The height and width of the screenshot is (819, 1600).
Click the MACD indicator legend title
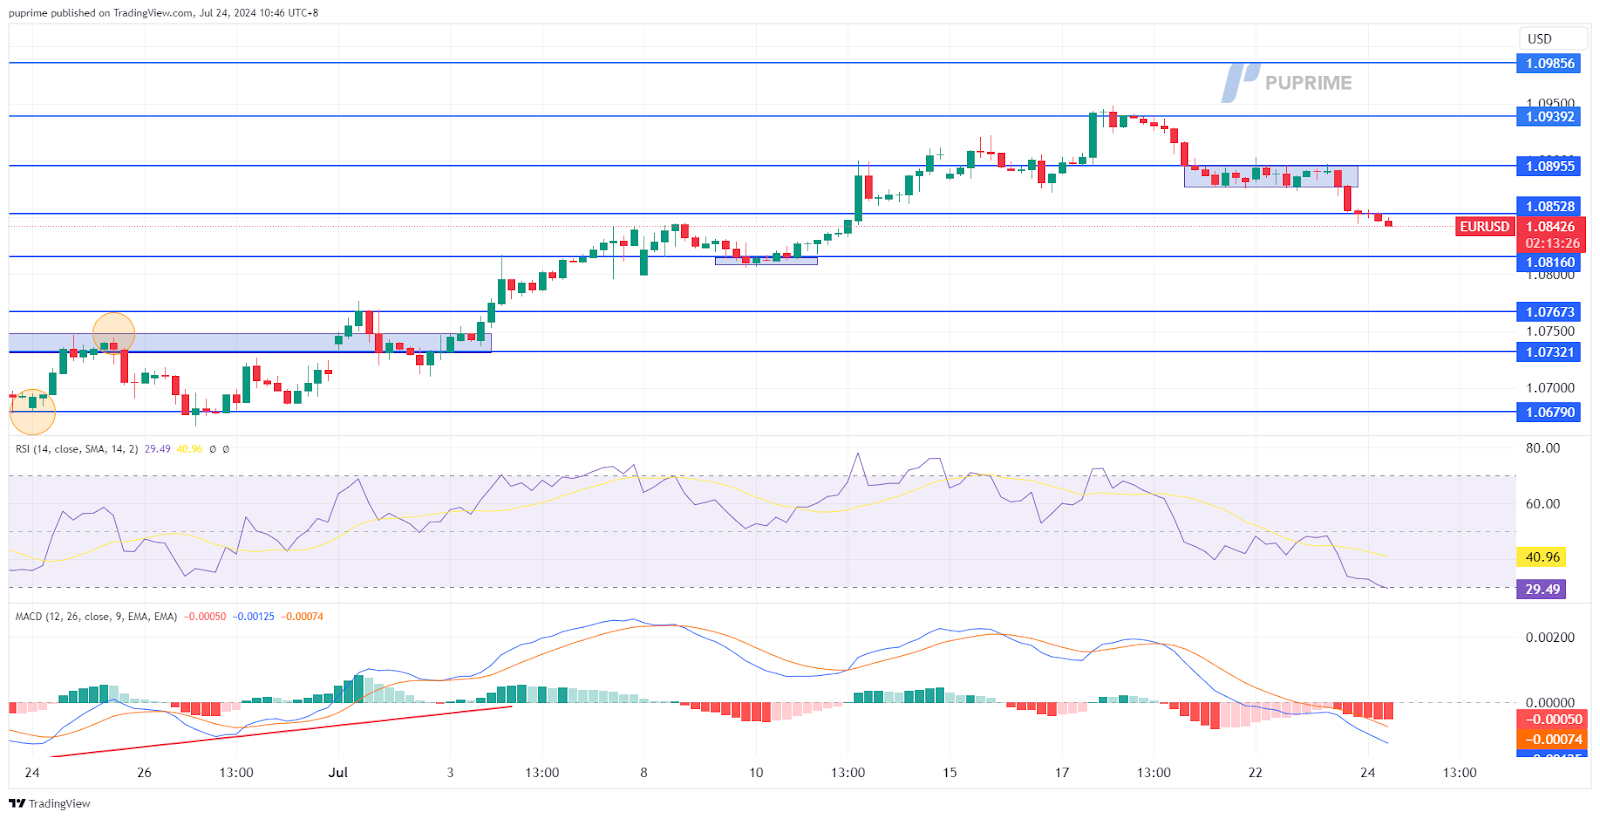click(96, 616)
